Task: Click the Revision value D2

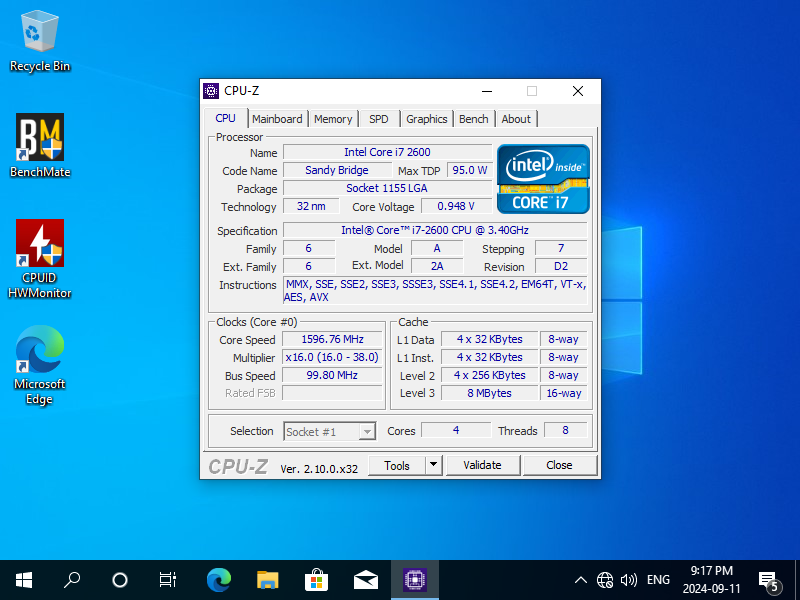Action: tap(561, 266)
